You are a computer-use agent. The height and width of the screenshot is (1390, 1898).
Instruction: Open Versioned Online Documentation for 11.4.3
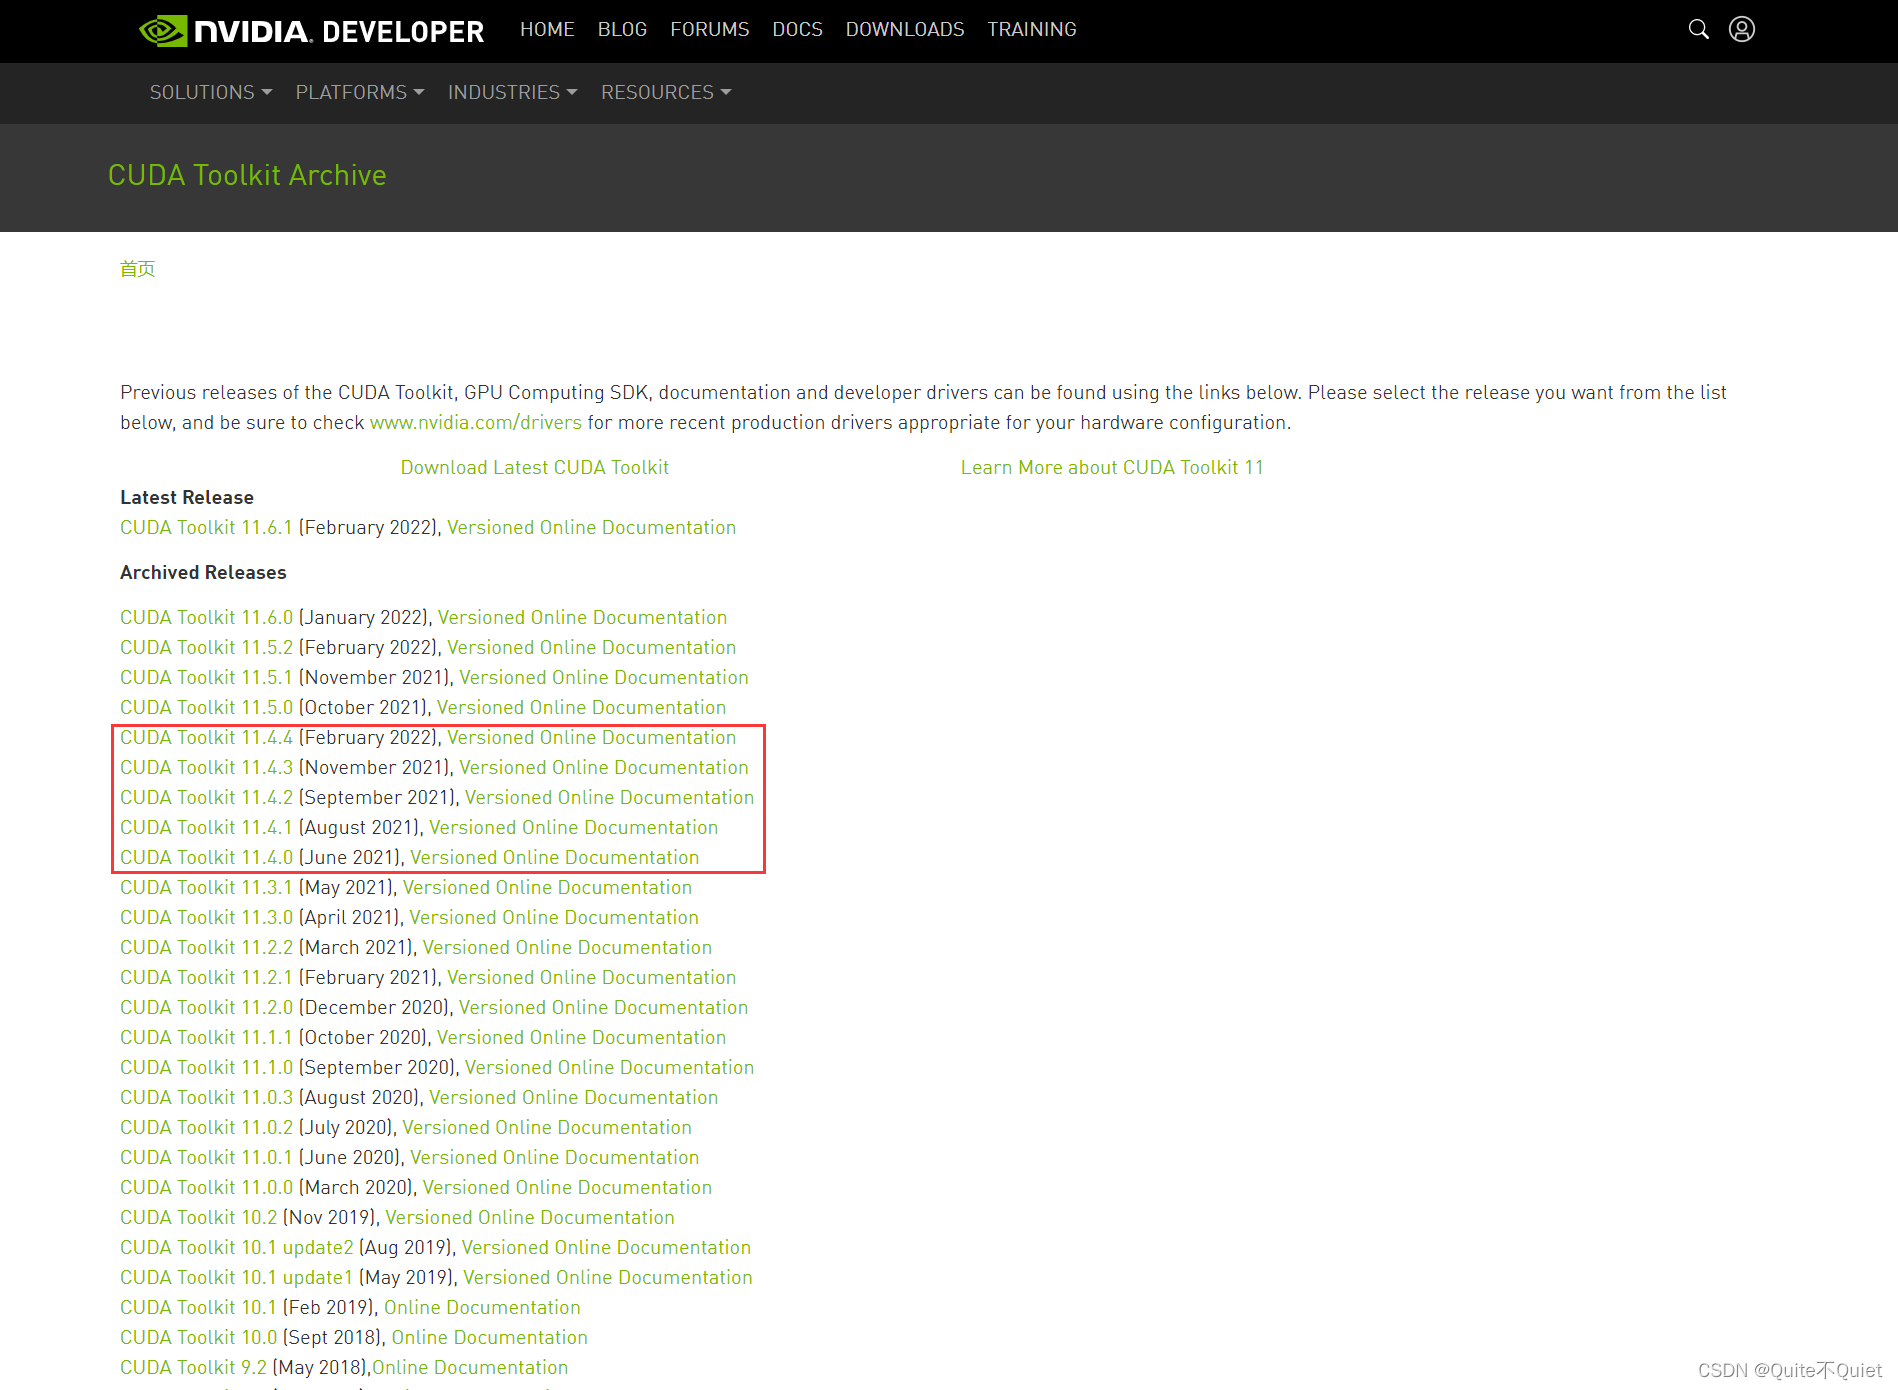click(604, 768)
